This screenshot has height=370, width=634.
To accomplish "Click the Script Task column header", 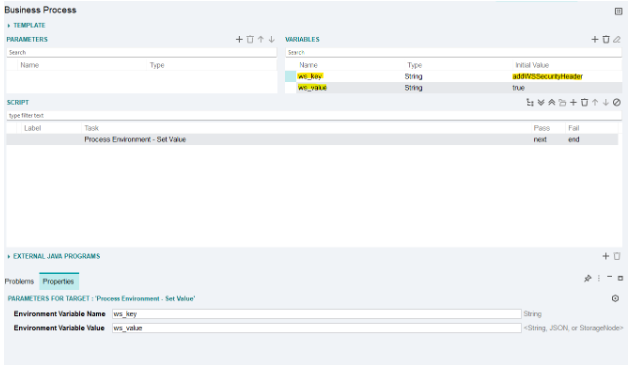I will tap(91, 128).
